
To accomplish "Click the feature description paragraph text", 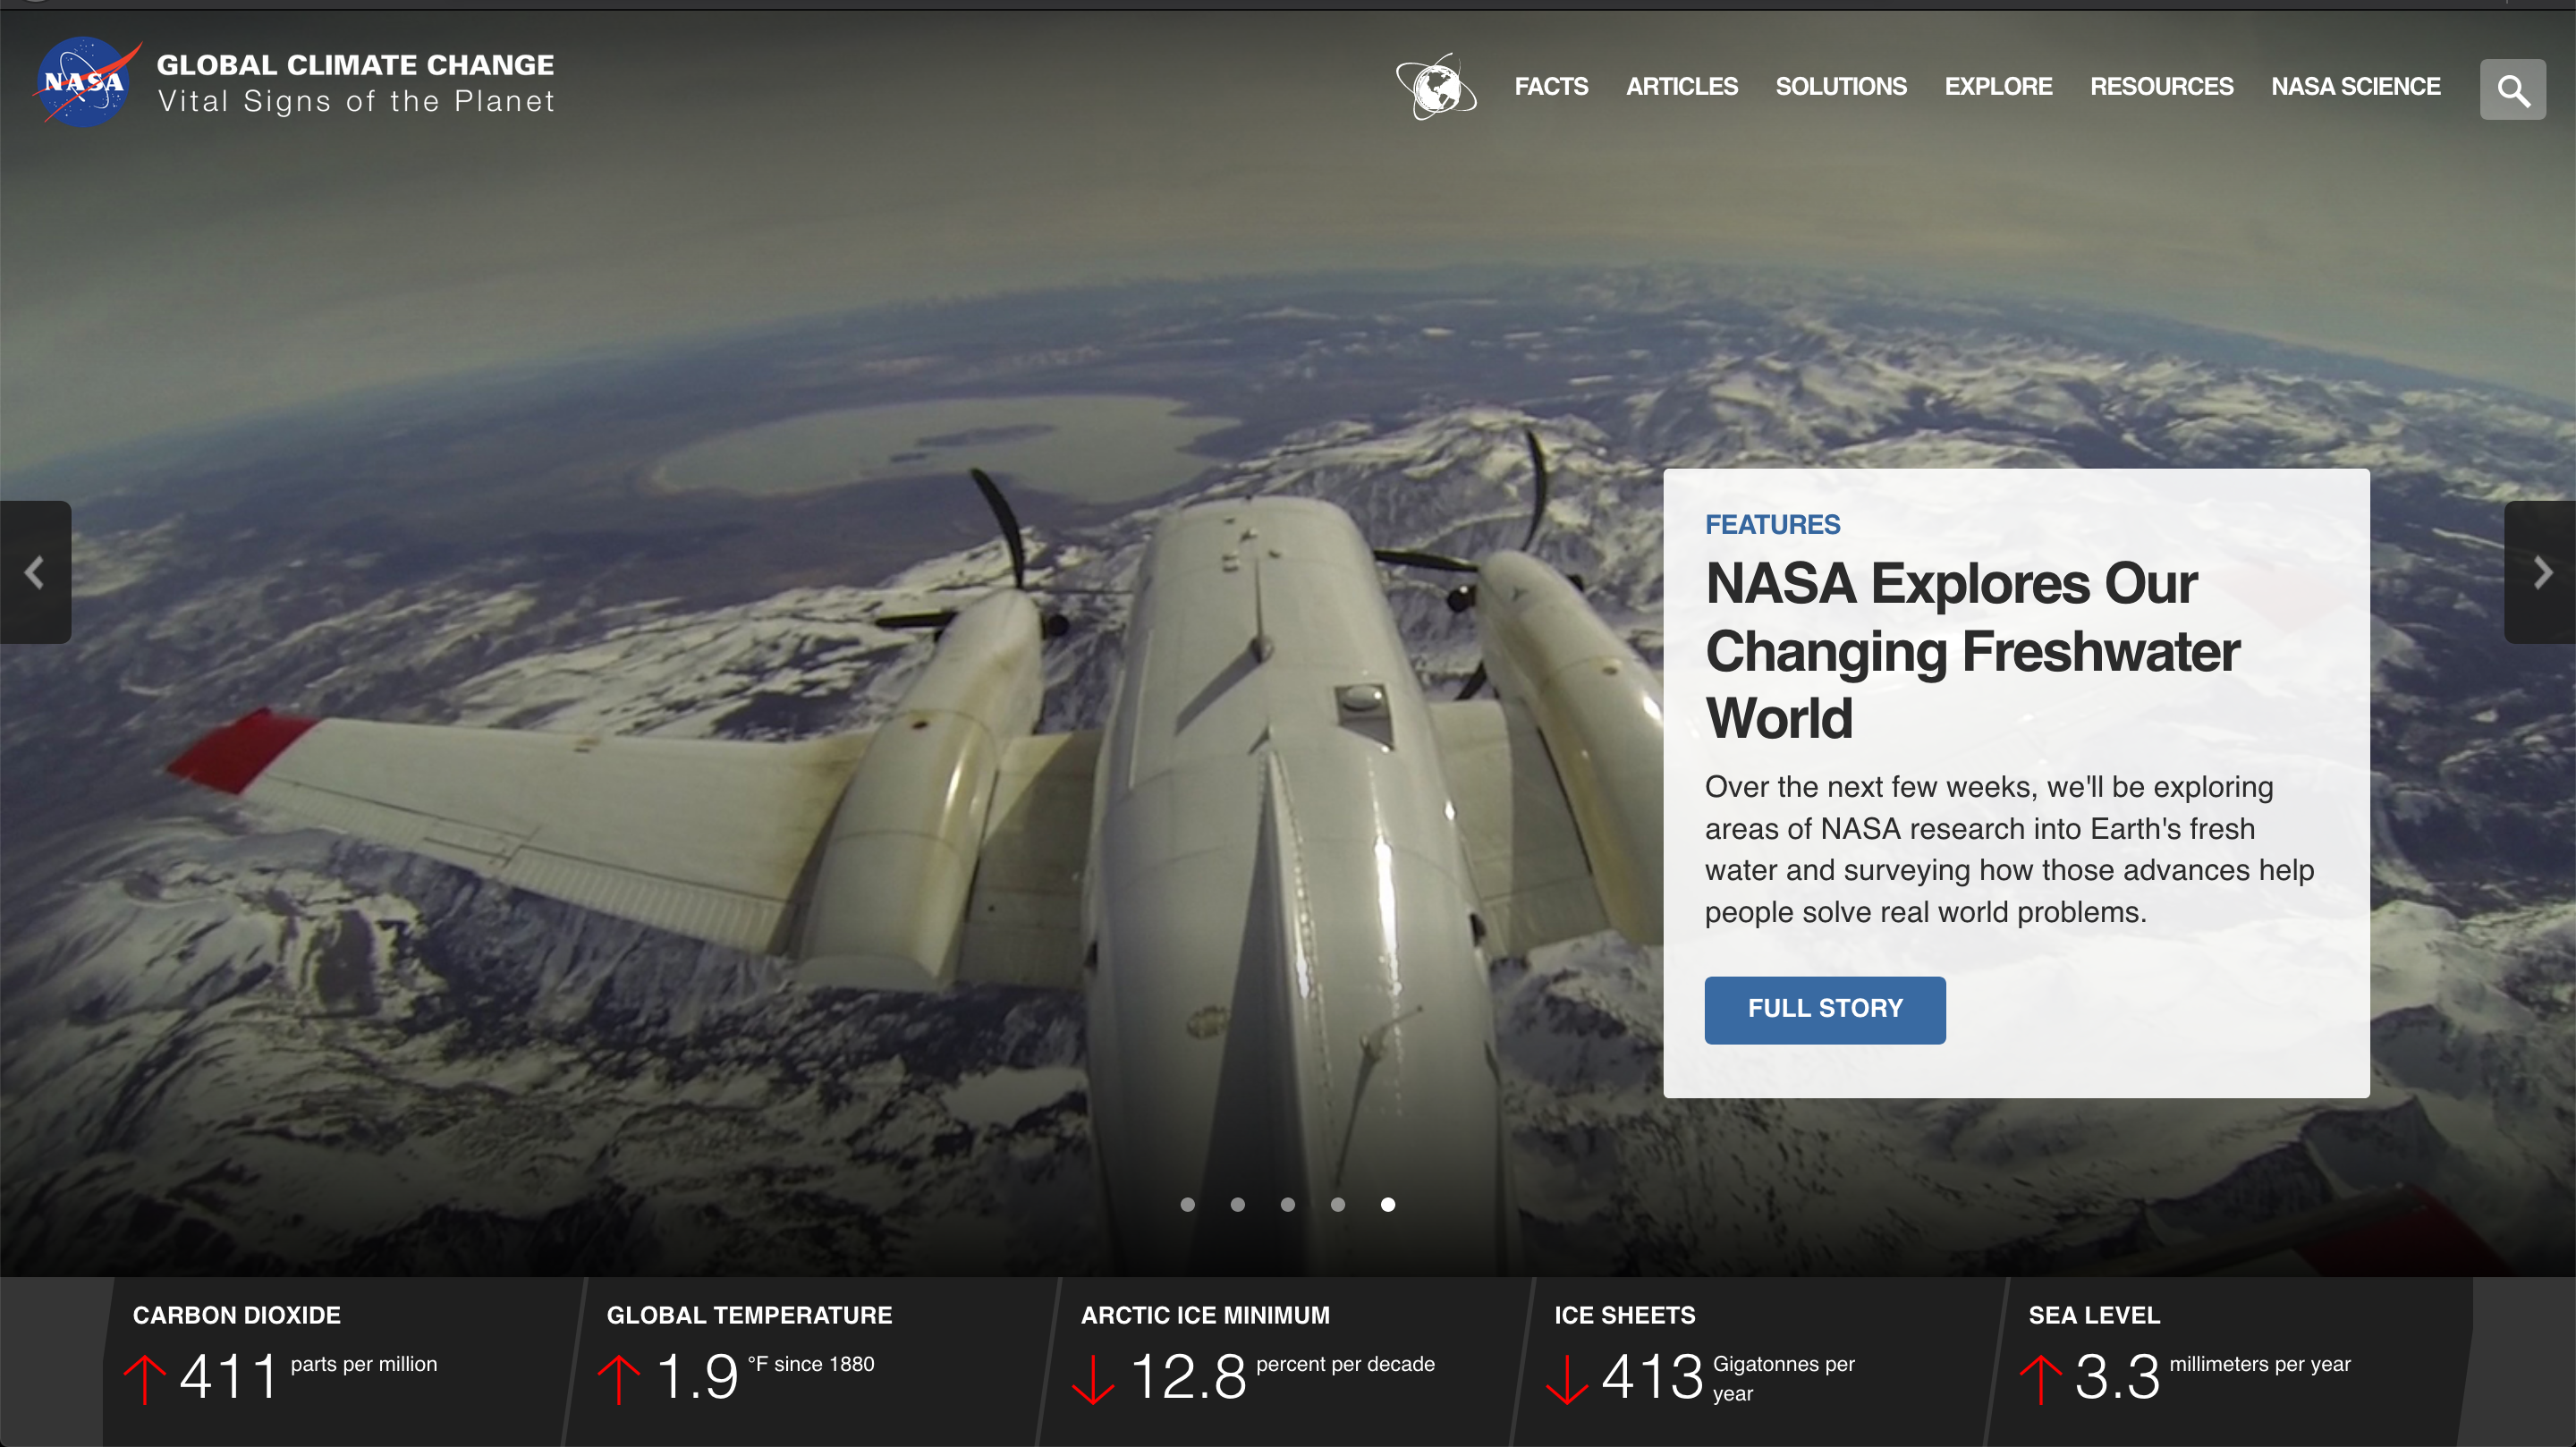I will tap(2009, 849).
